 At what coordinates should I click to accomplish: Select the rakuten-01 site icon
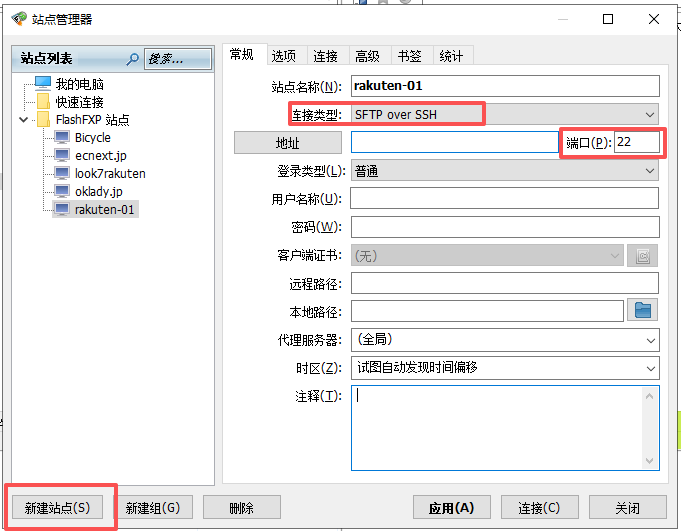pyautogui.click(x=62, y=209)
